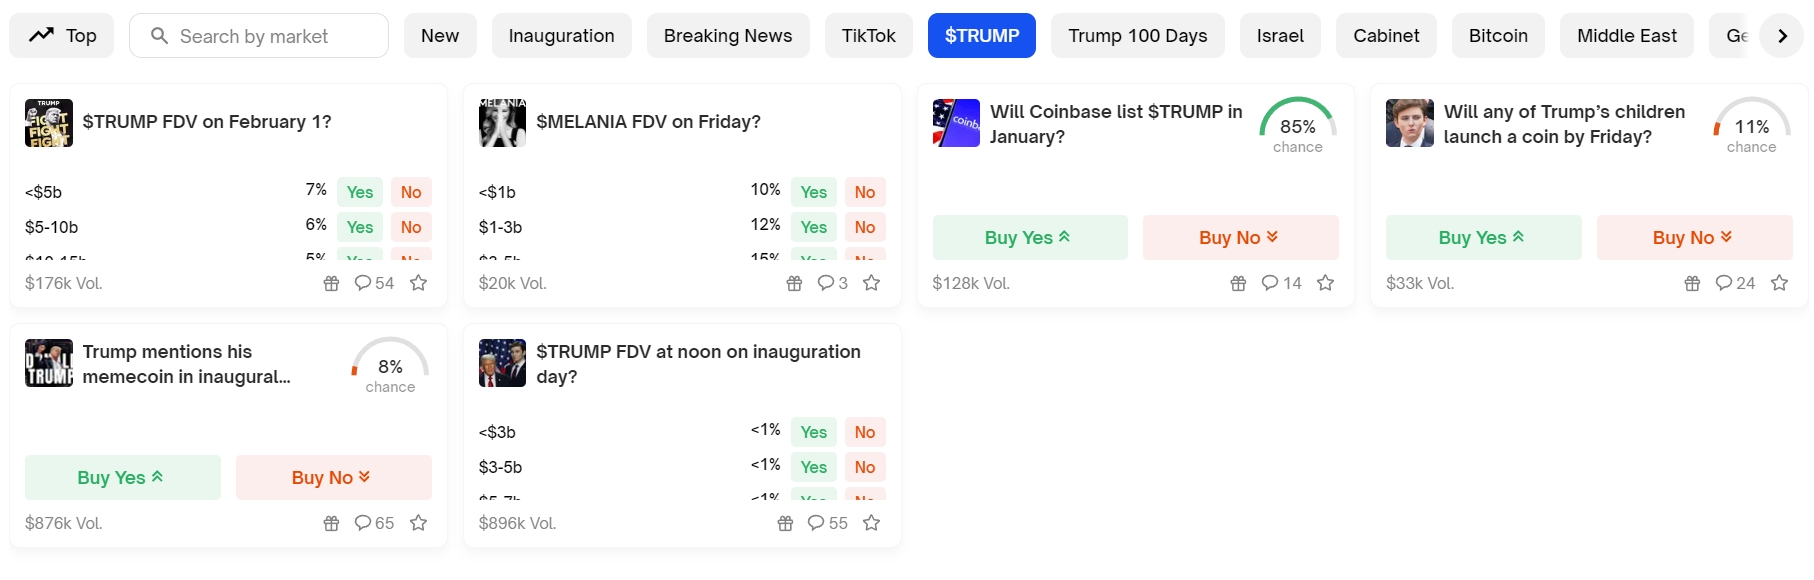Select the Trump 100 Days tab
The height and width of the screenshot is (580, 1814).
pos(1137,36)
